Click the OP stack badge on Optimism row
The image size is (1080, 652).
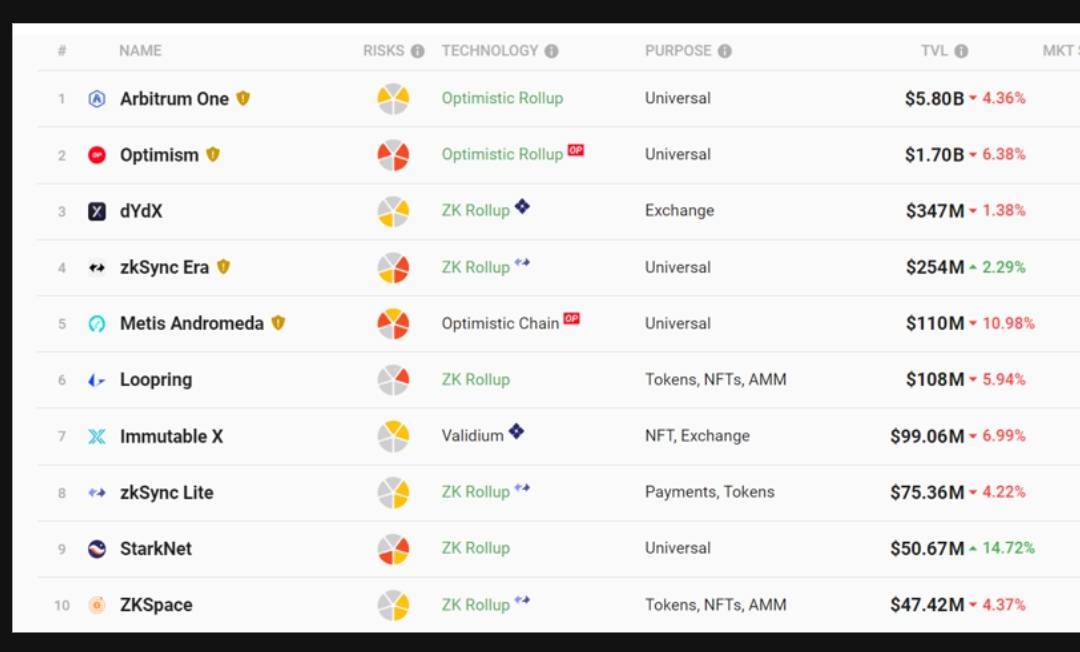coord(576,149)
